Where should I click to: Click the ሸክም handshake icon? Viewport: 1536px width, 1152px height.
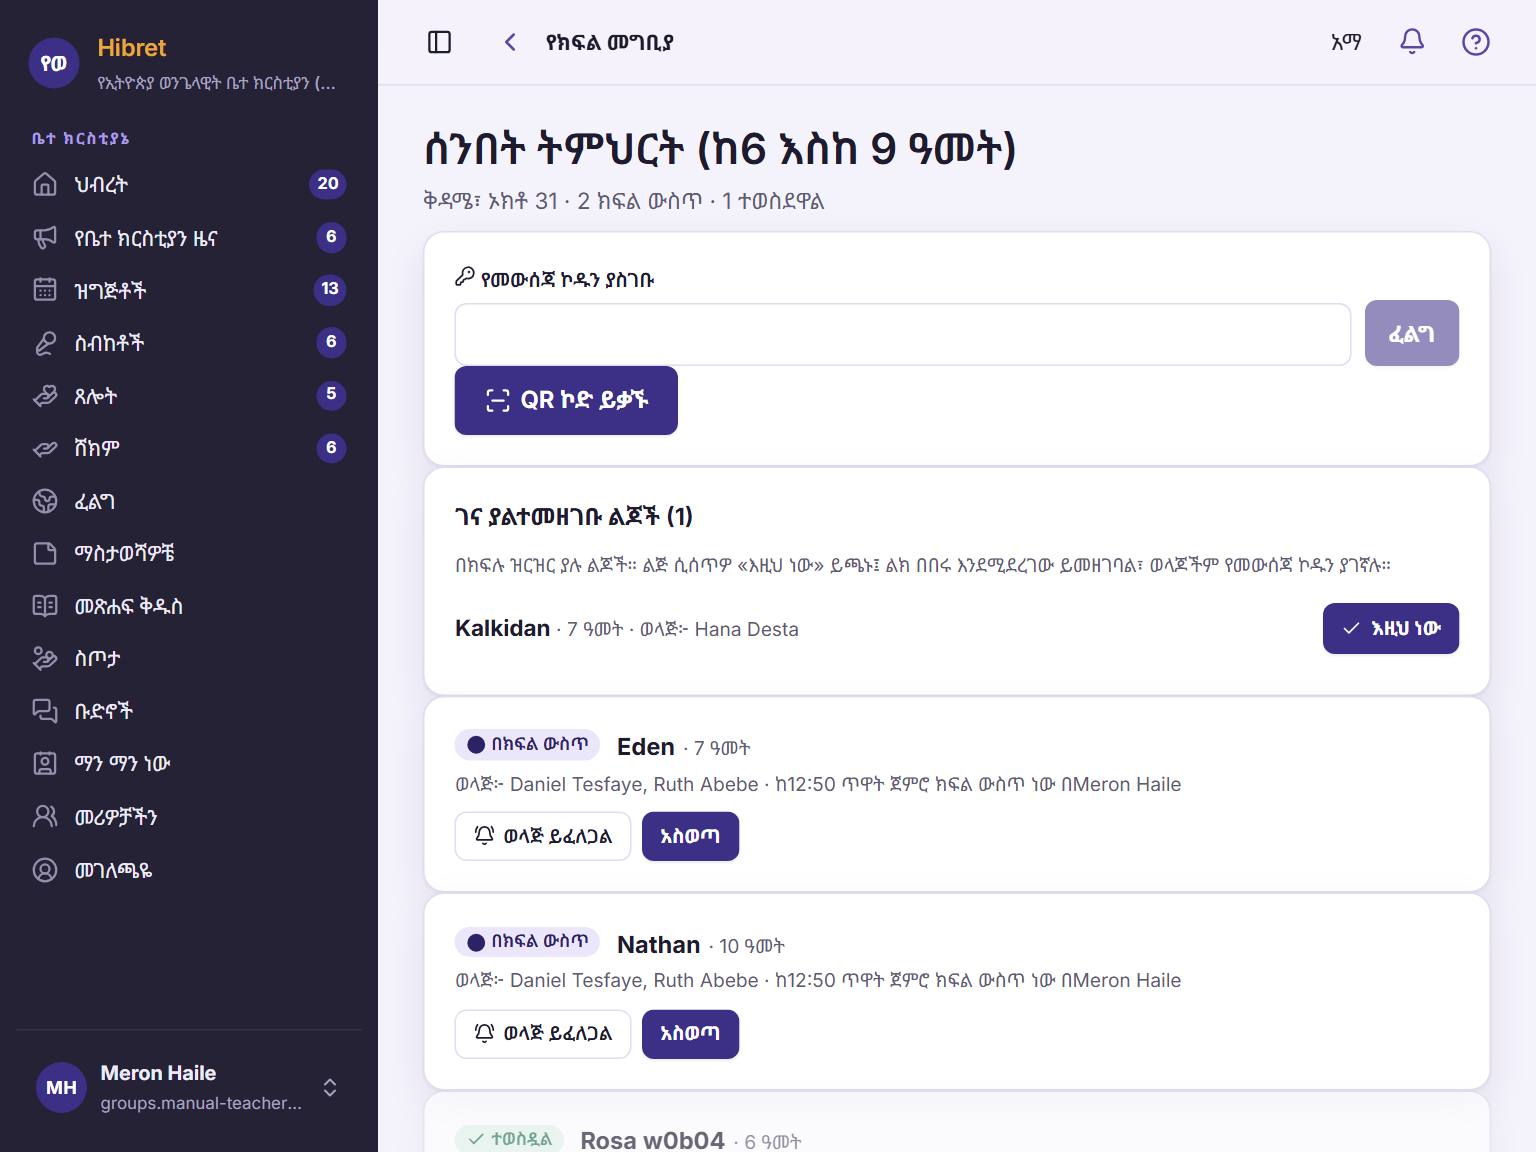click(45, 449)
